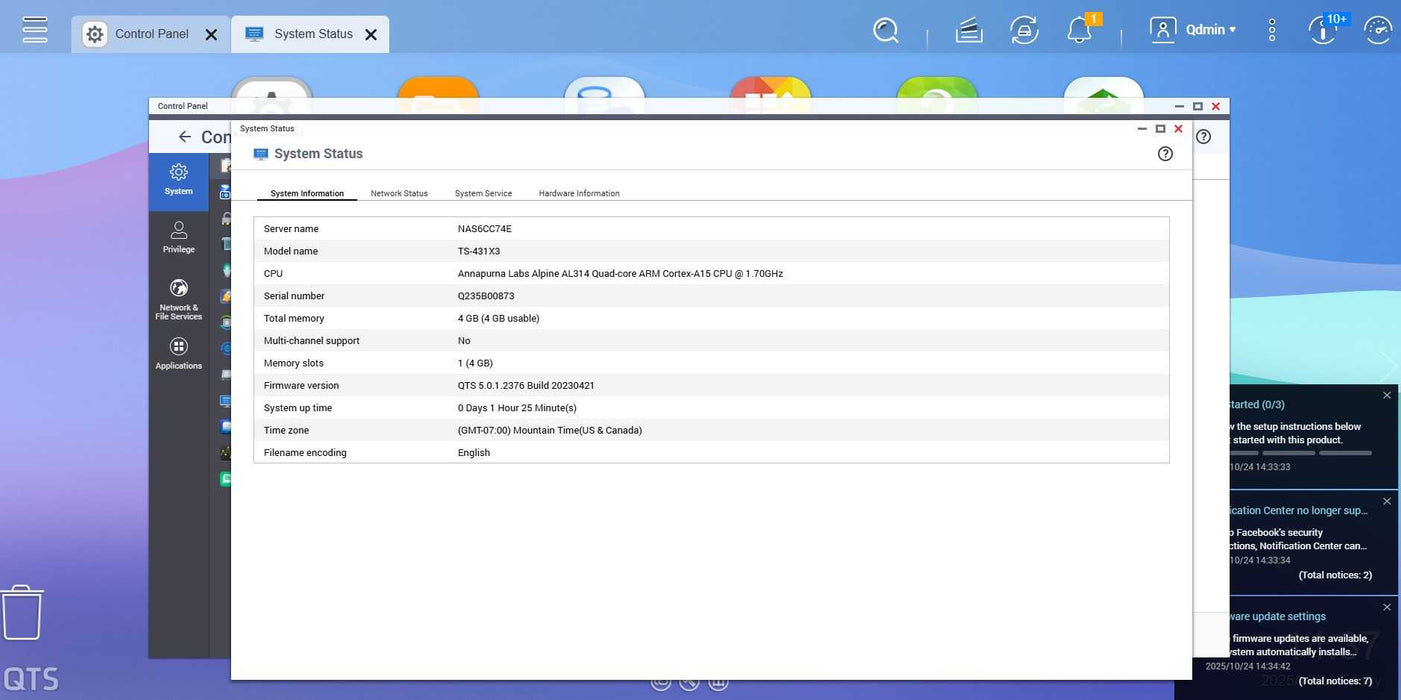
Task: Open the background tasks icon
Action: [x=969, y=31]
